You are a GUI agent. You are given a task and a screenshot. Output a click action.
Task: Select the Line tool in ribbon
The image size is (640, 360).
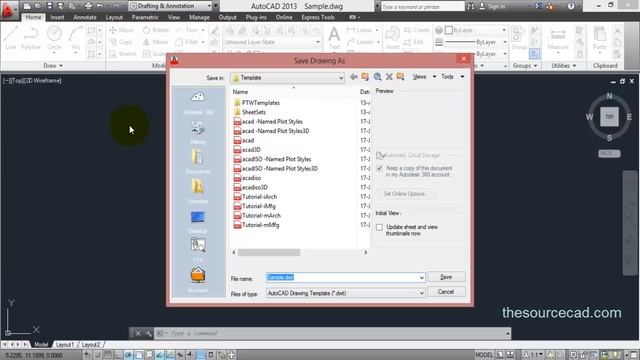tap(11, 38)
